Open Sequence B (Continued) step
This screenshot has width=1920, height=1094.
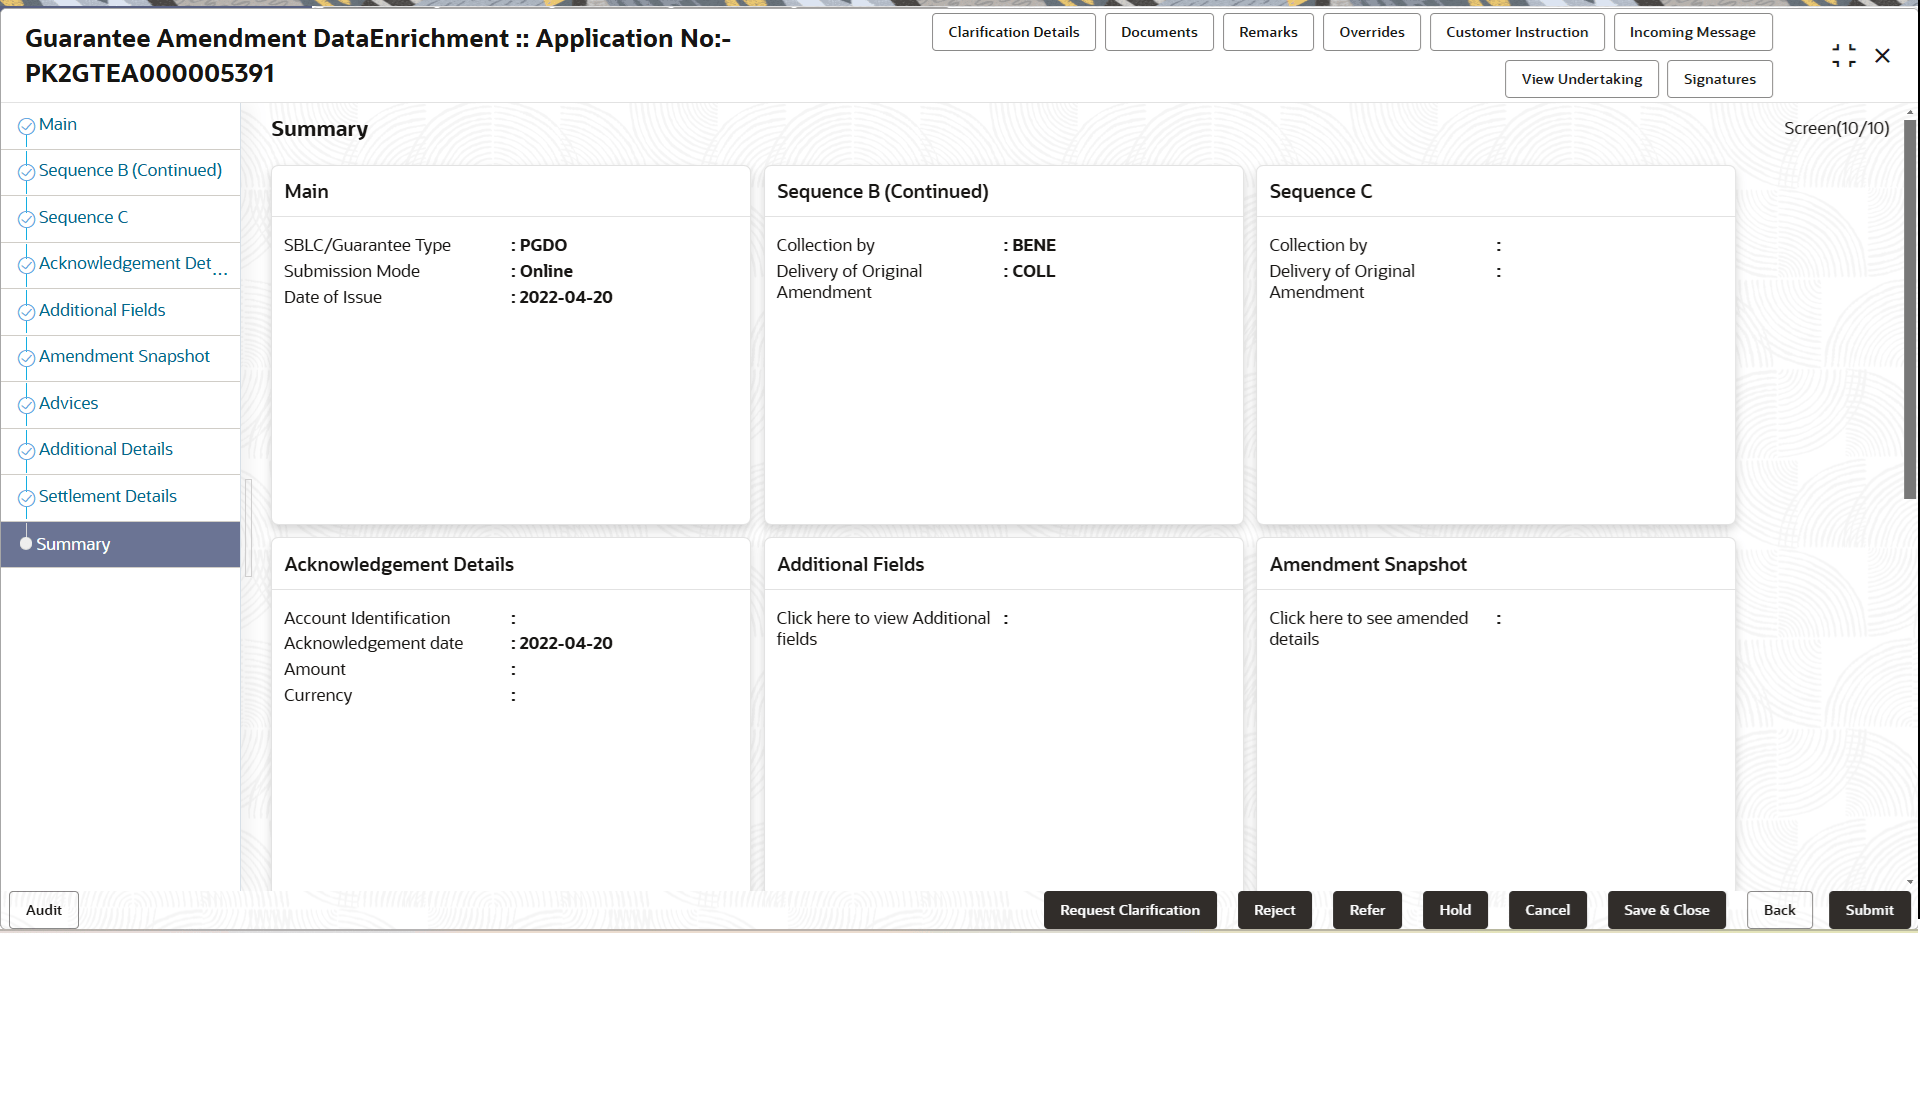click(130, 170)
